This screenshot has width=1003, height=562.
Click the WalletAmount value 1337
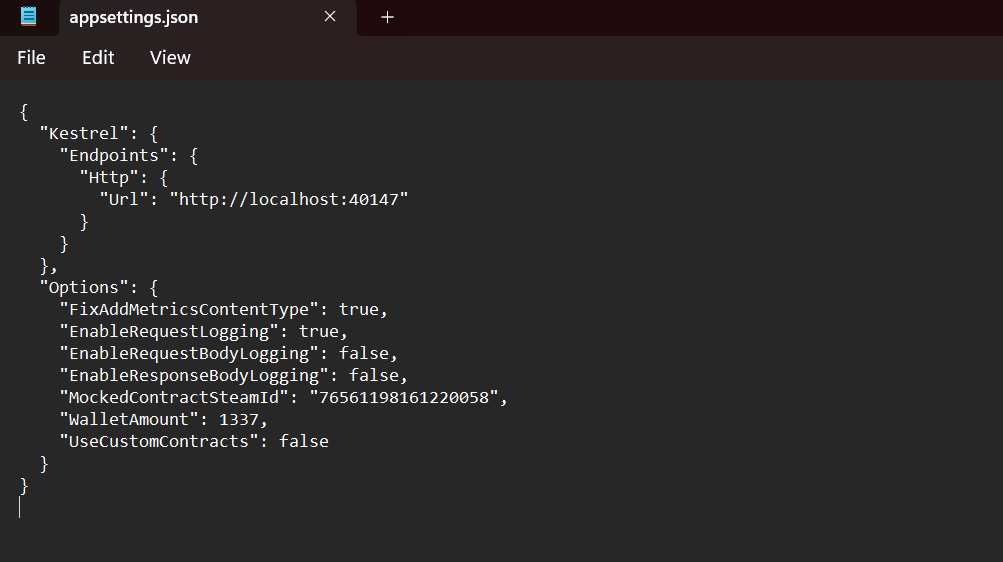pos(239,419)
